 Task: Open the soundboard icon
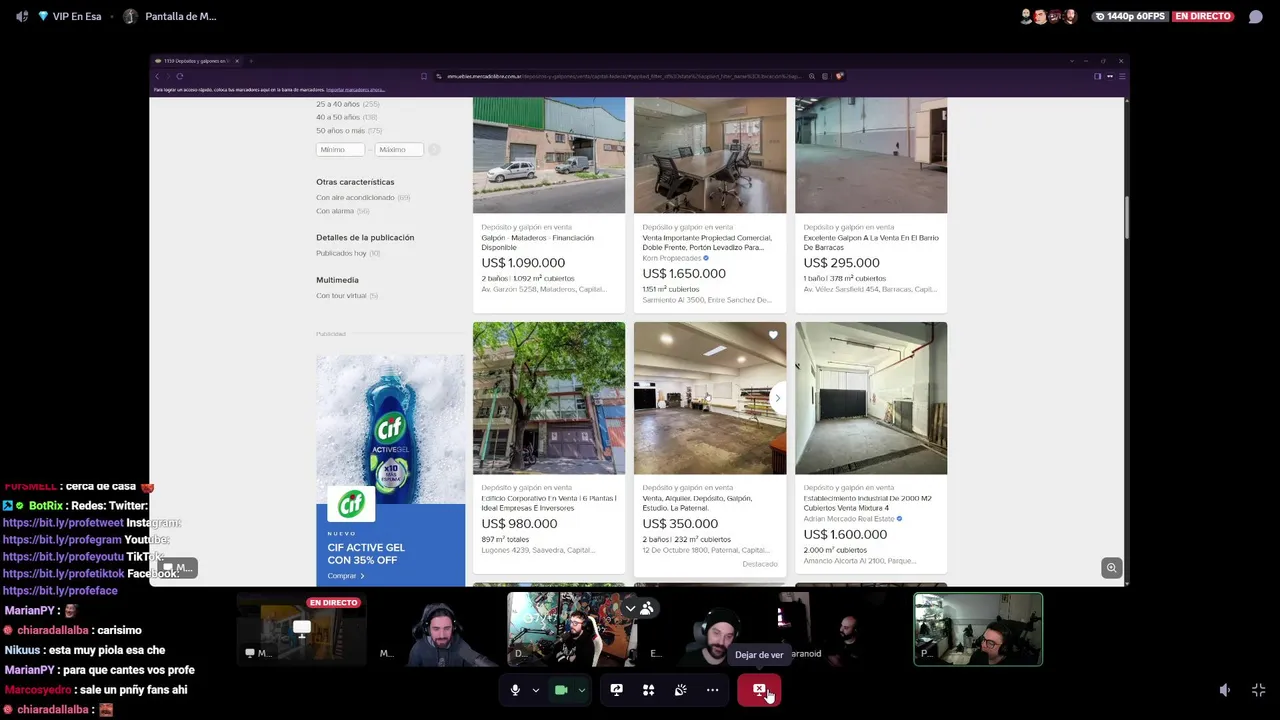(680, 690)
